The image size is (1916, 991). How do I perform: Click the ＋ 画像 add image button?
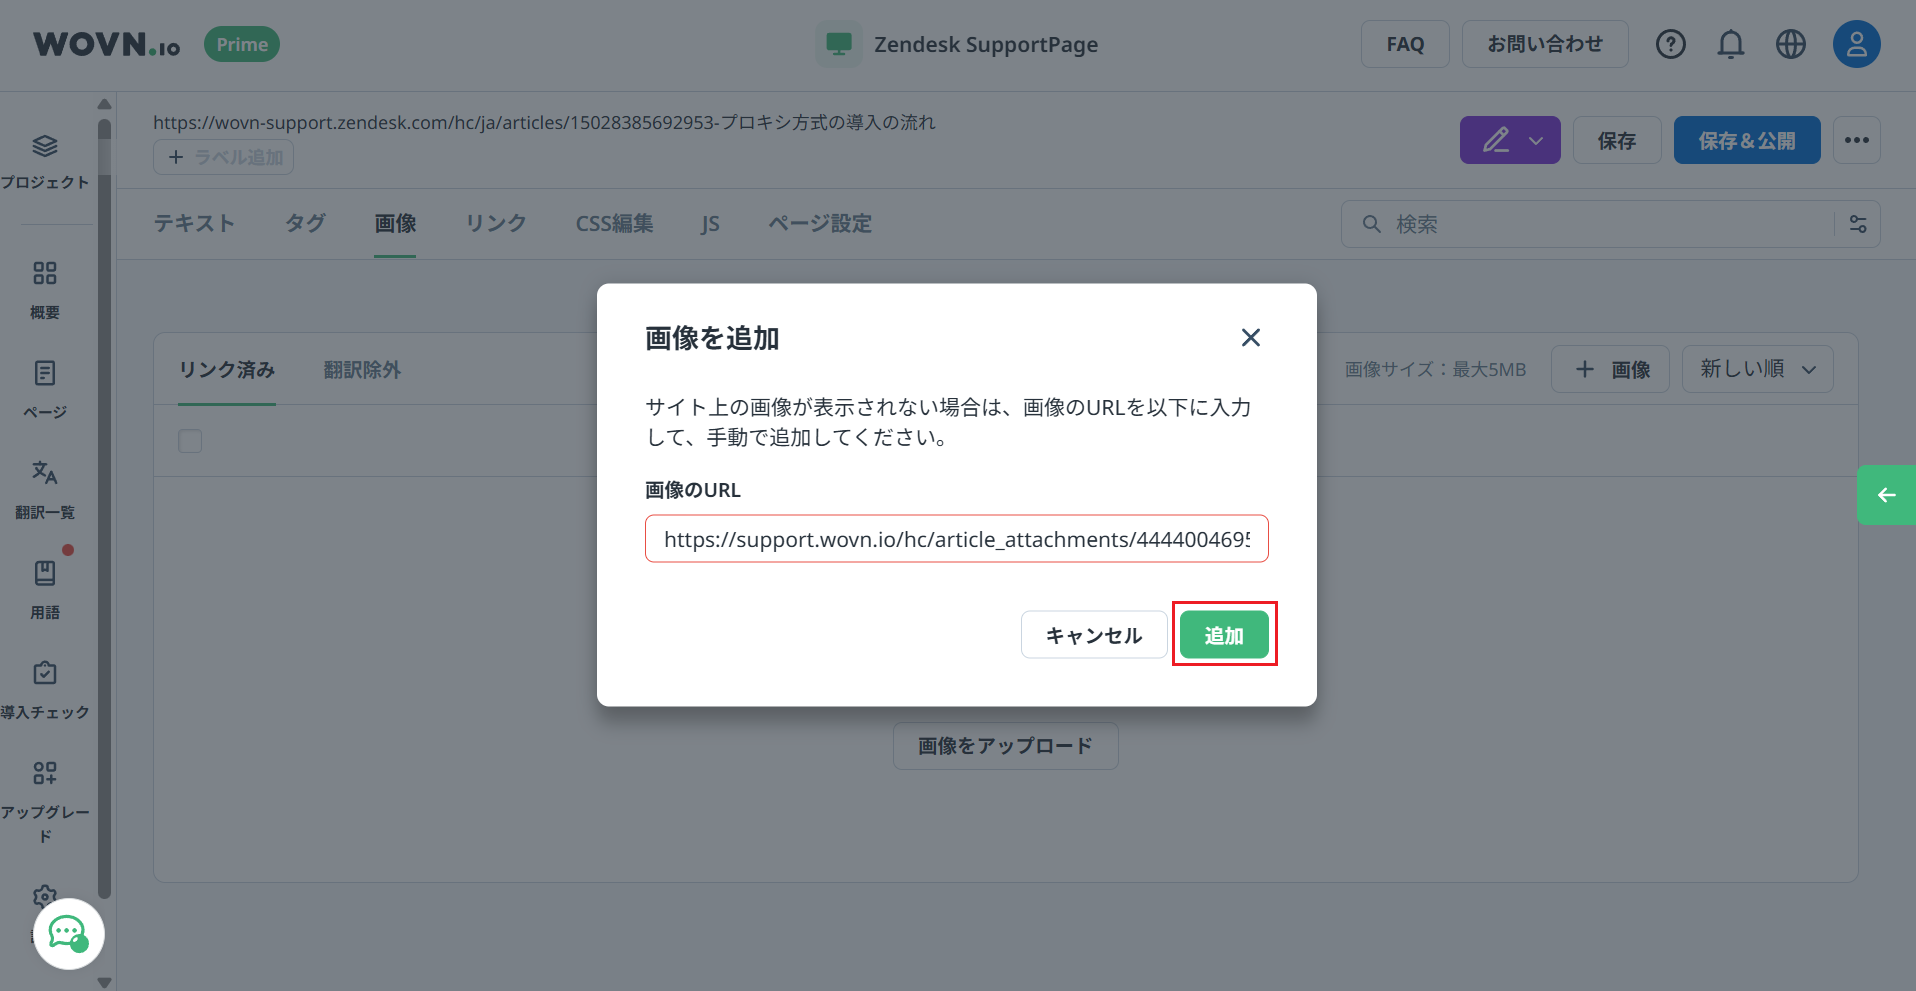[x=1610, y=369]
